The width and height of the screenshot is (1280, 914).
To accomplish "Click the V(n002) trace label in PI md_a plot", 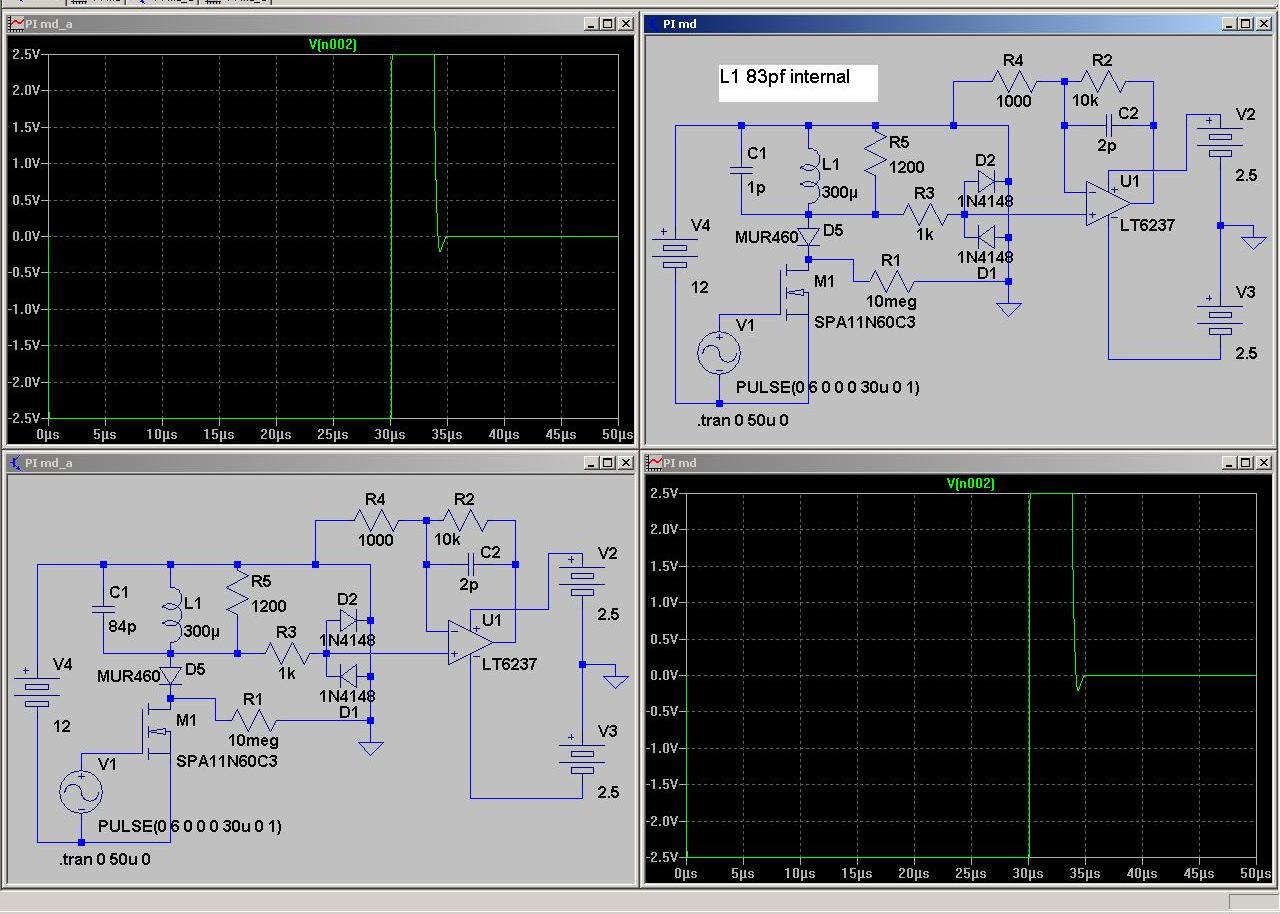I will 333,45.
